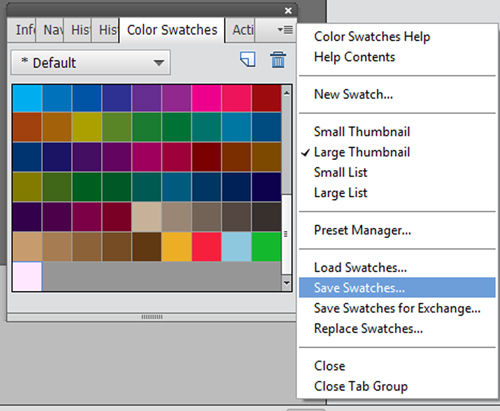Choose Load Swatches...
Viewport: 500px width, 411px height.
pyautogui.click(x=360, y=268)
